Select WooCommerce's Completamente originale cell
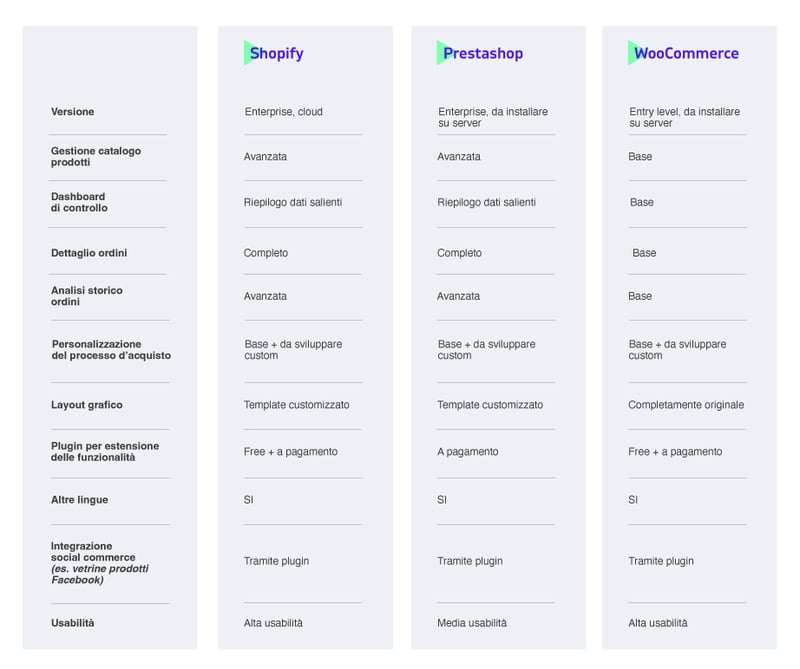Viewport: 800px width, 669px height. tap(686, 405)
